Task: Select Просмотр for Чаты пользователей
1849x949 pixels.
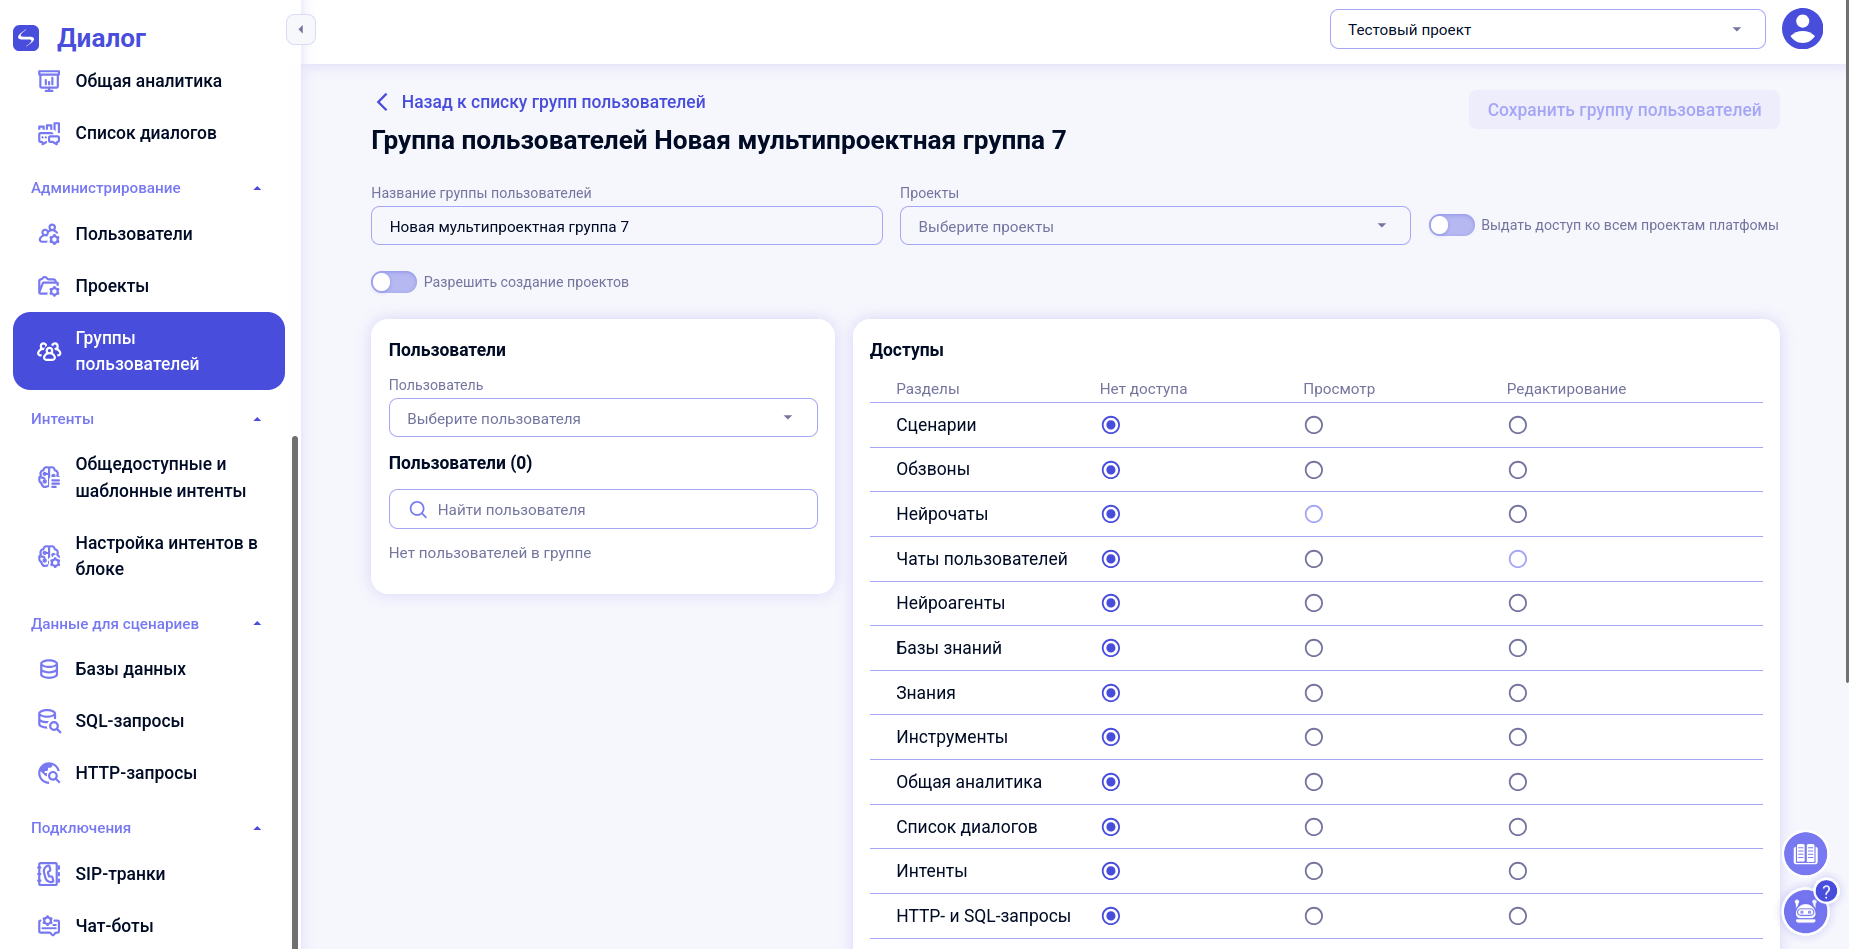Action: 1314,559
